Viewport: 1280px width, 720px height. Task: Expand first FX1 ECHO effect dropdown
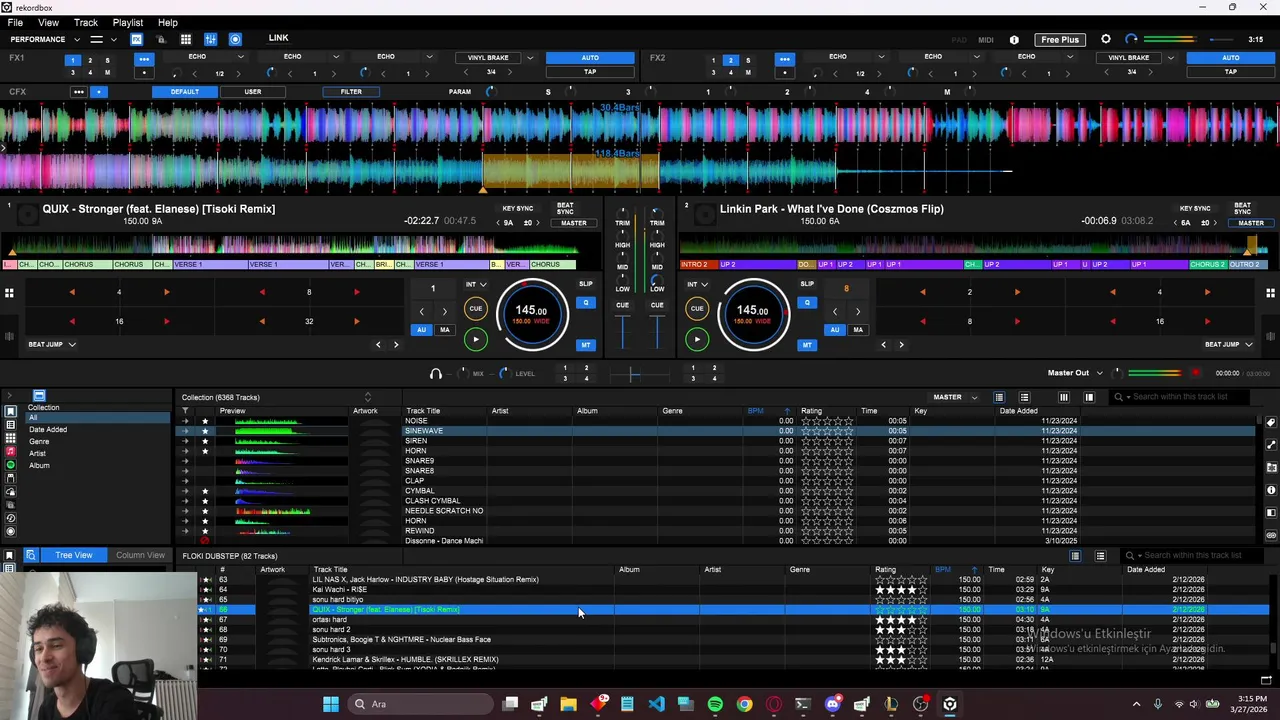point(243,56)
